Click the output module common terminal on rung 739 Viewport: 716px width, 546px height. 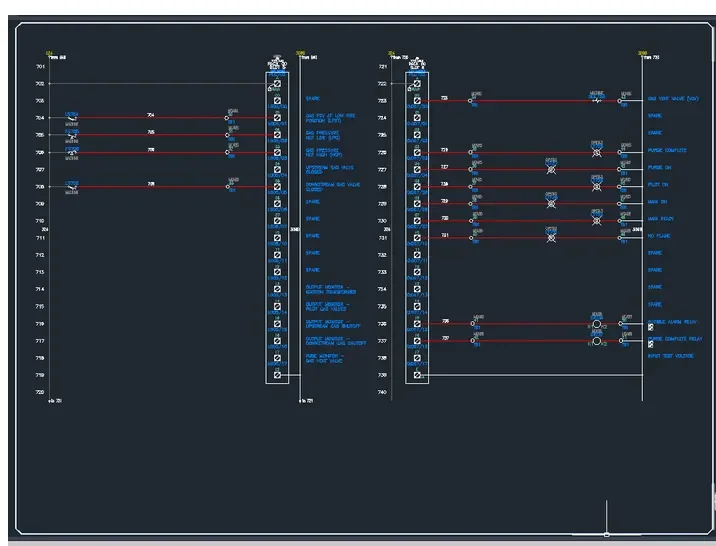(x=417, y=375)
